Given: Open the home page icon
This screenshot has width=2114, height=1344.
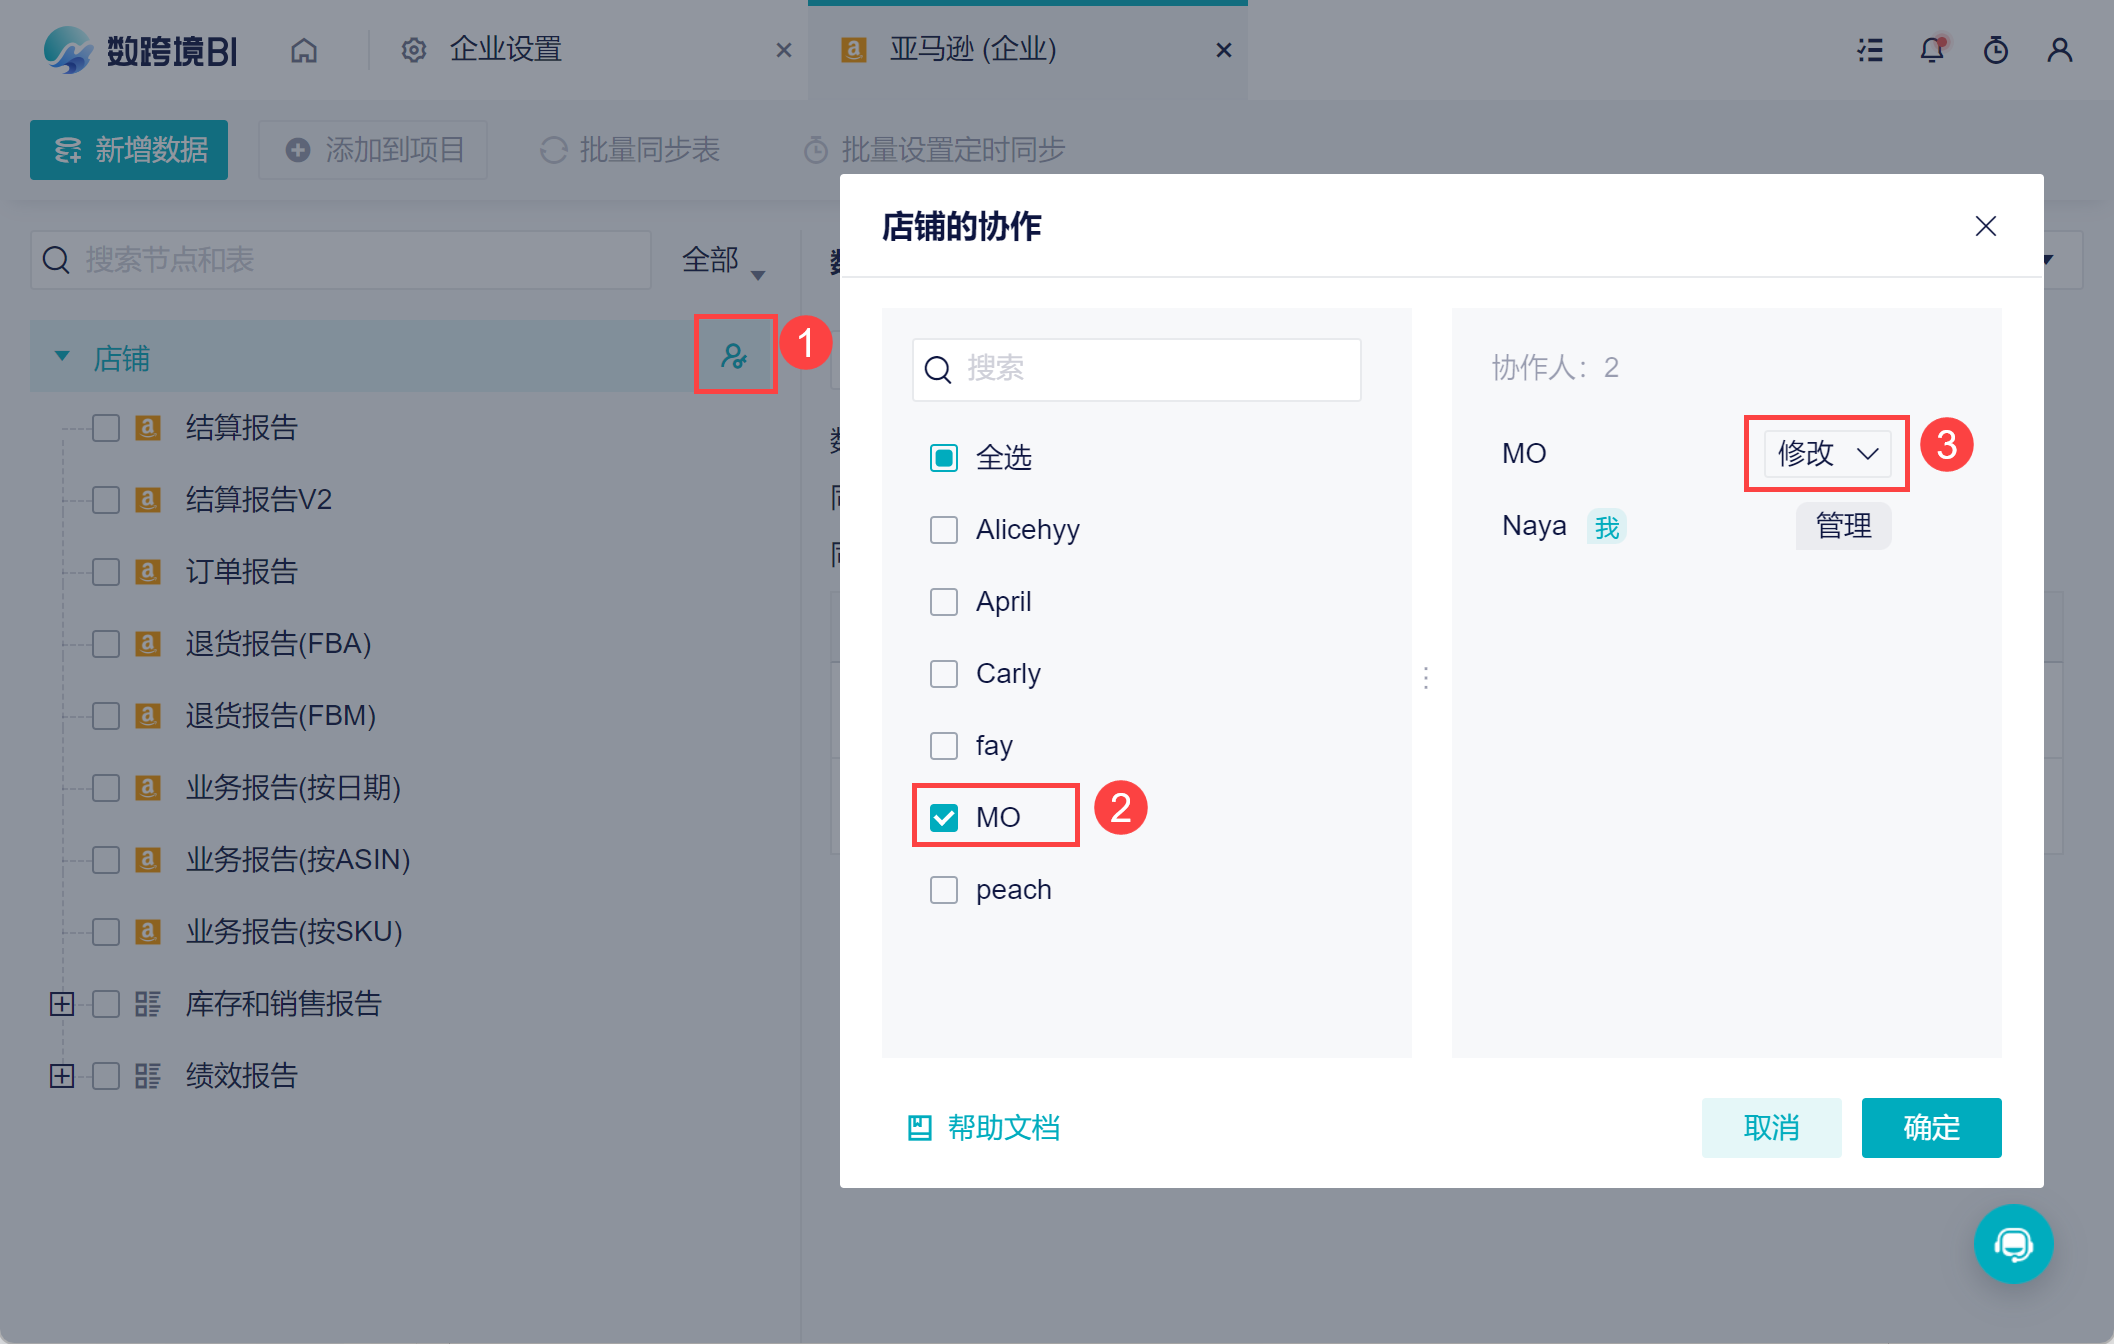Looking at the screenshot, I should (x=304, y=50).
